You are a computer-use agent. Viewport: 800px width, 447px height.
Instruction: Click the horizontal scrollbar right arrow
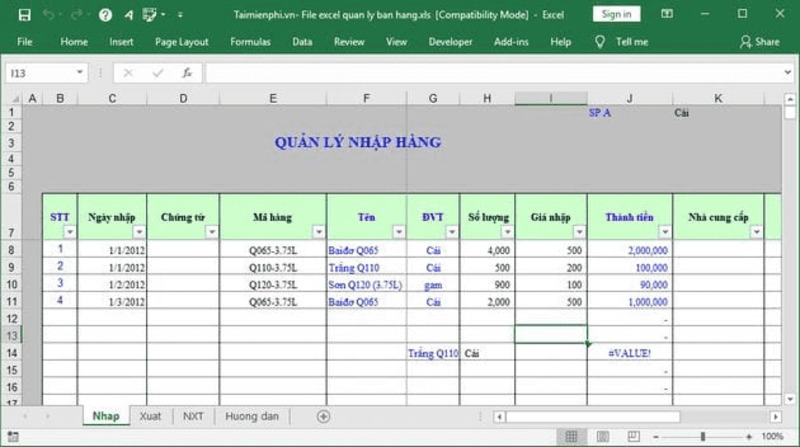776,417
